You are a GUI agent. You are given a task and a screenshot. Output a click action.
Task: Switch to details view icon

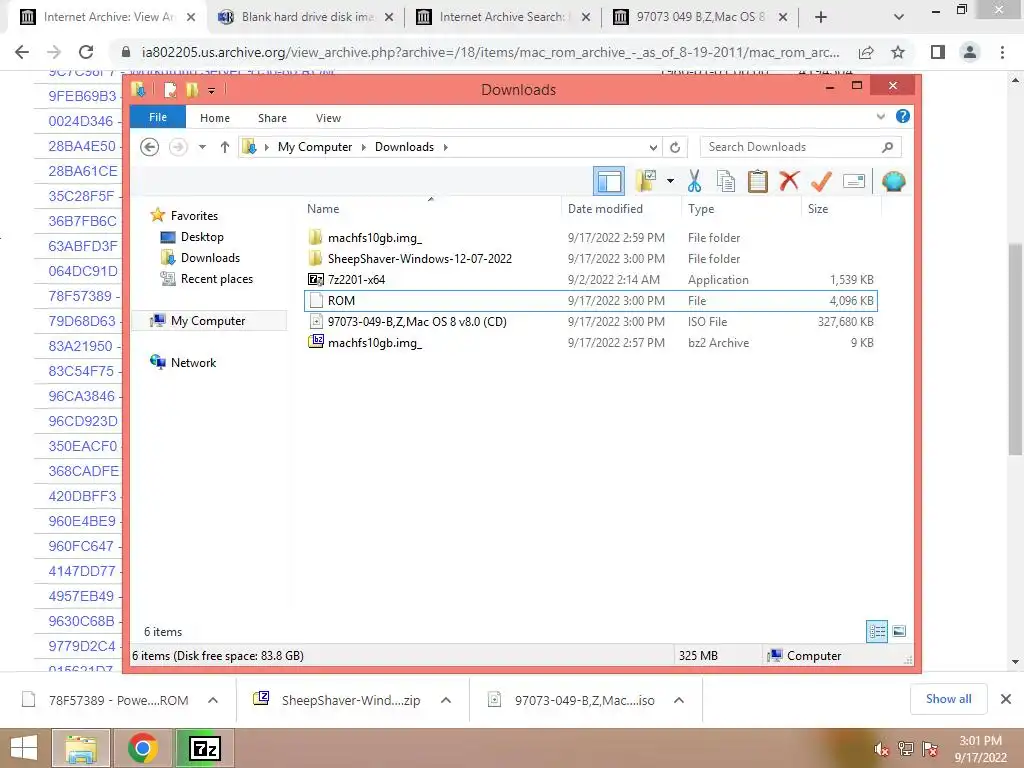[877, 631]
